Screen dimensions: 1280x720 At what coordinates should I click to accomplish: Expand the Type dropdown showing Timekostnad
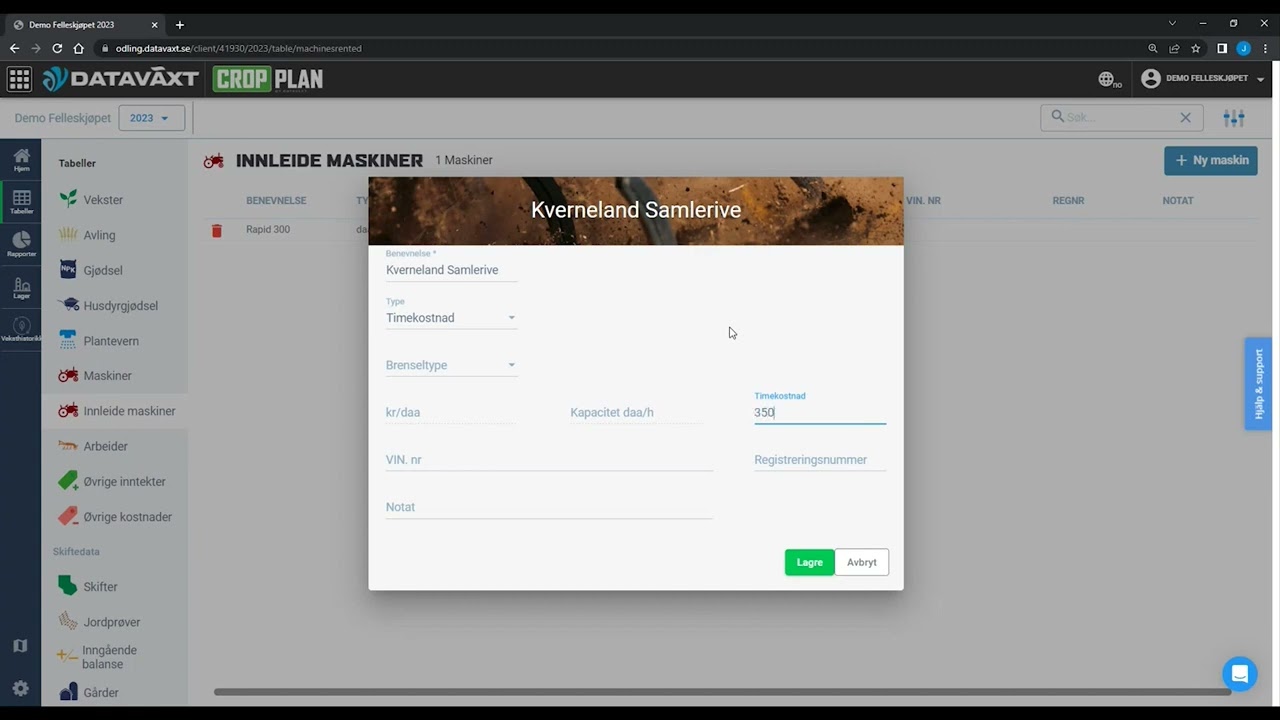pyautogui.click(x=451, y=318)
